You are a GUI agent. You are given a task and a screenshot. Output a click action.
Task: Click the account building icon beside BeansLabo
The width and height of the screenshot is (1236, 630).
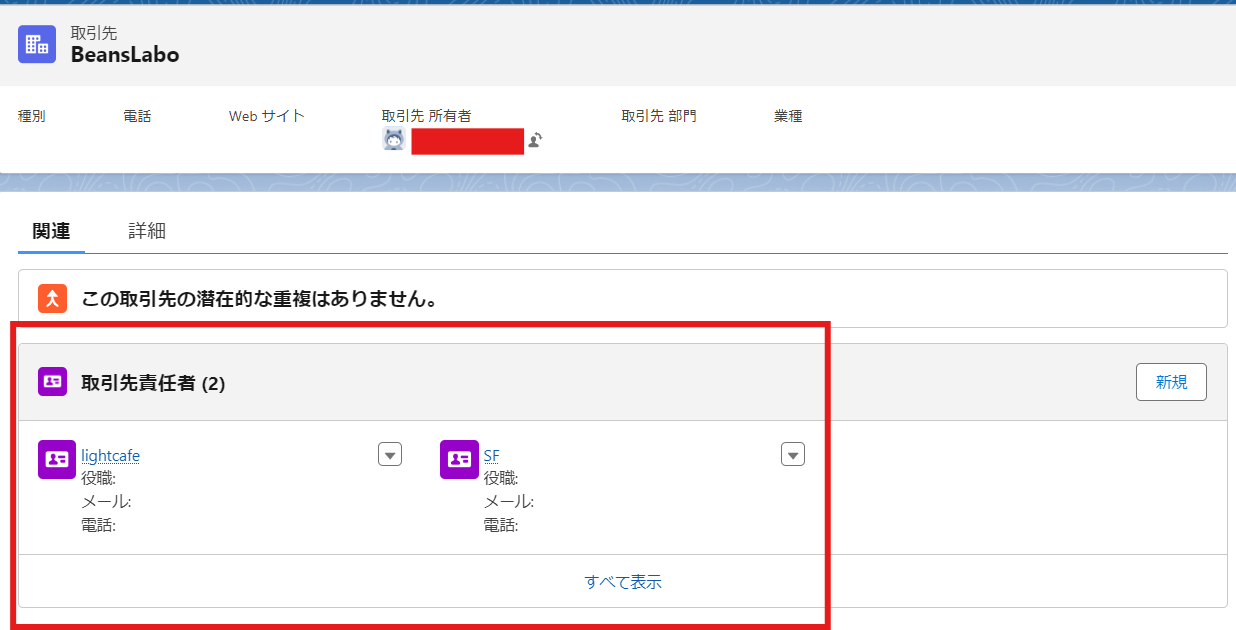pyautogui.click(x=36, y=44)
